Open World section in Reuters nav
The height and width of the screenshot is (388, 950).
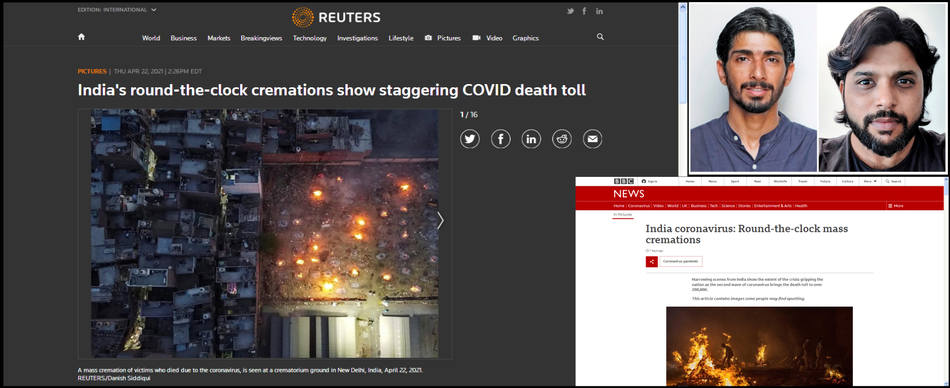[x=151, y=38]
